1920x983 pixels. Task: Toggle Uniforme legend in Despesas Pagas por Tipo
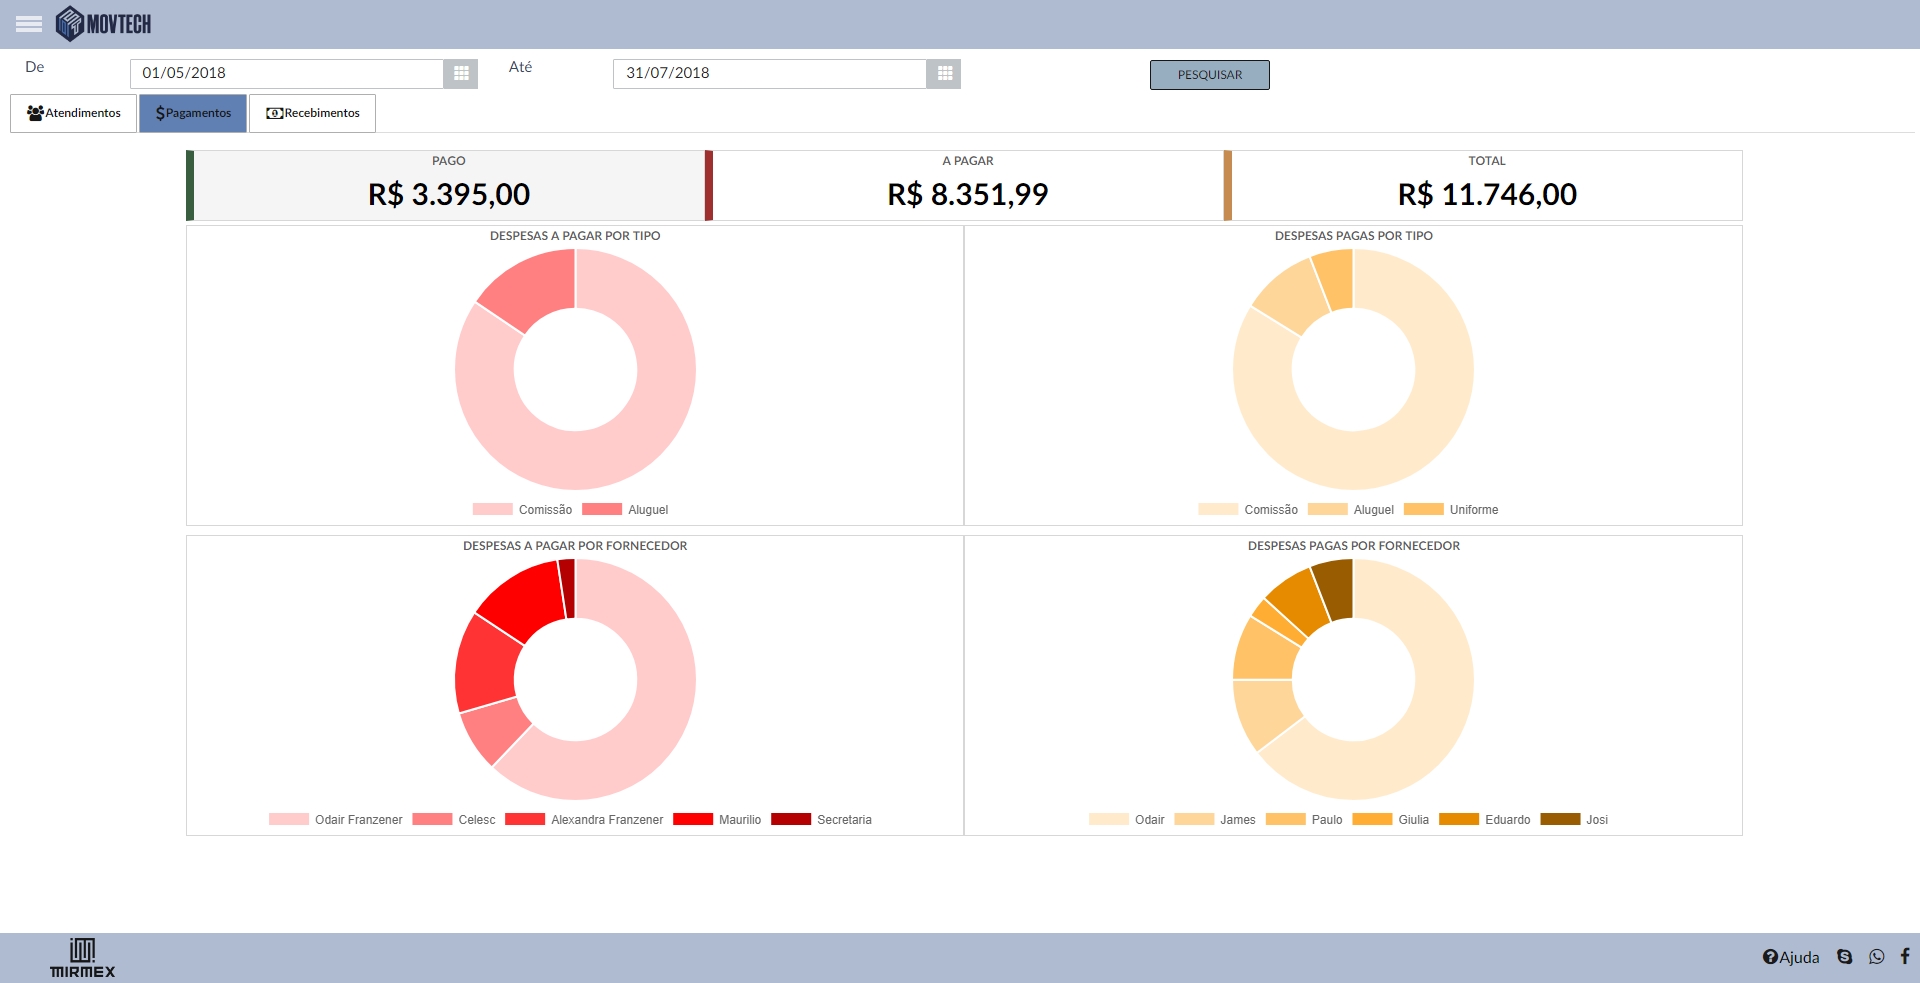1451,510
